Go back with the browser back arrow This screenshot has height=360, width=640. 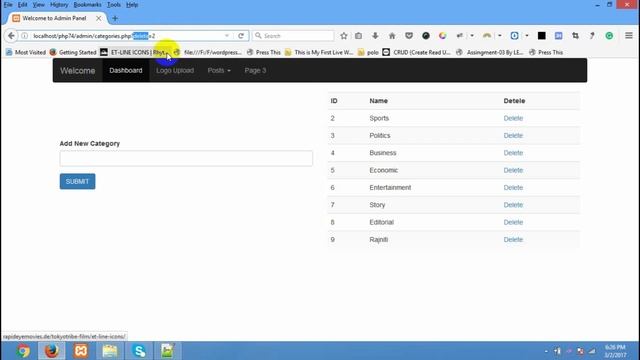11,36
